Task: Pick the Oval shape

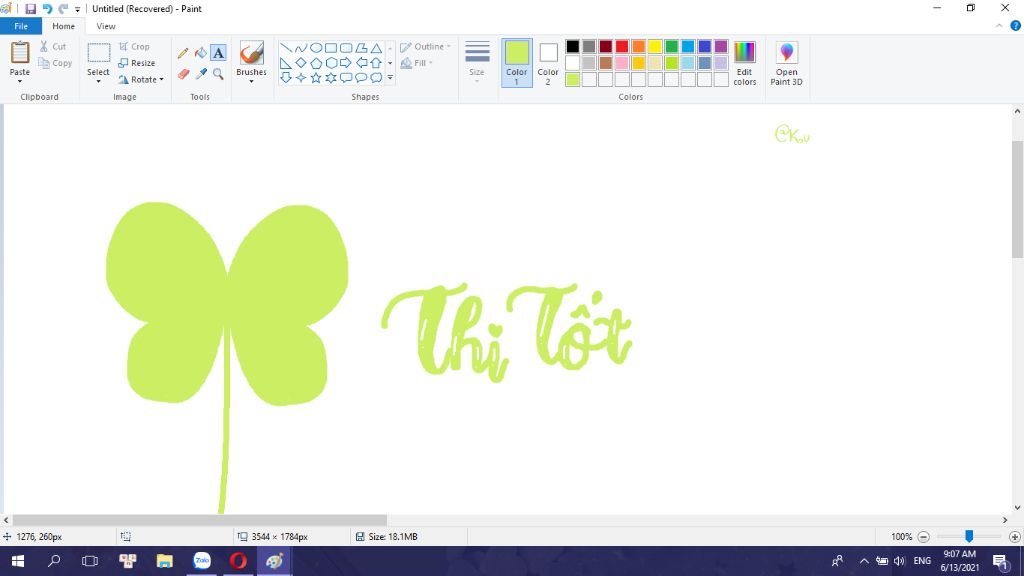Action: coord(315,48)
